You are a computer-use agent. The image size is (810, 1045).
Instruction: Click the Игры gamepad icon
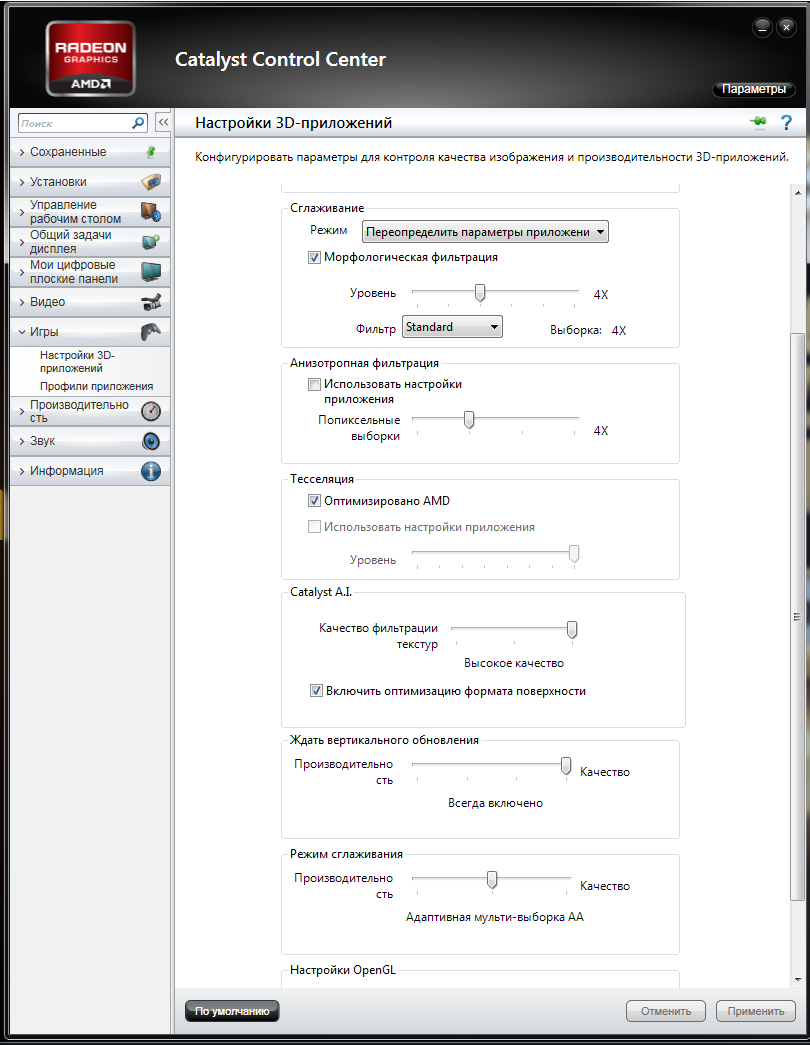coord(151,331)
